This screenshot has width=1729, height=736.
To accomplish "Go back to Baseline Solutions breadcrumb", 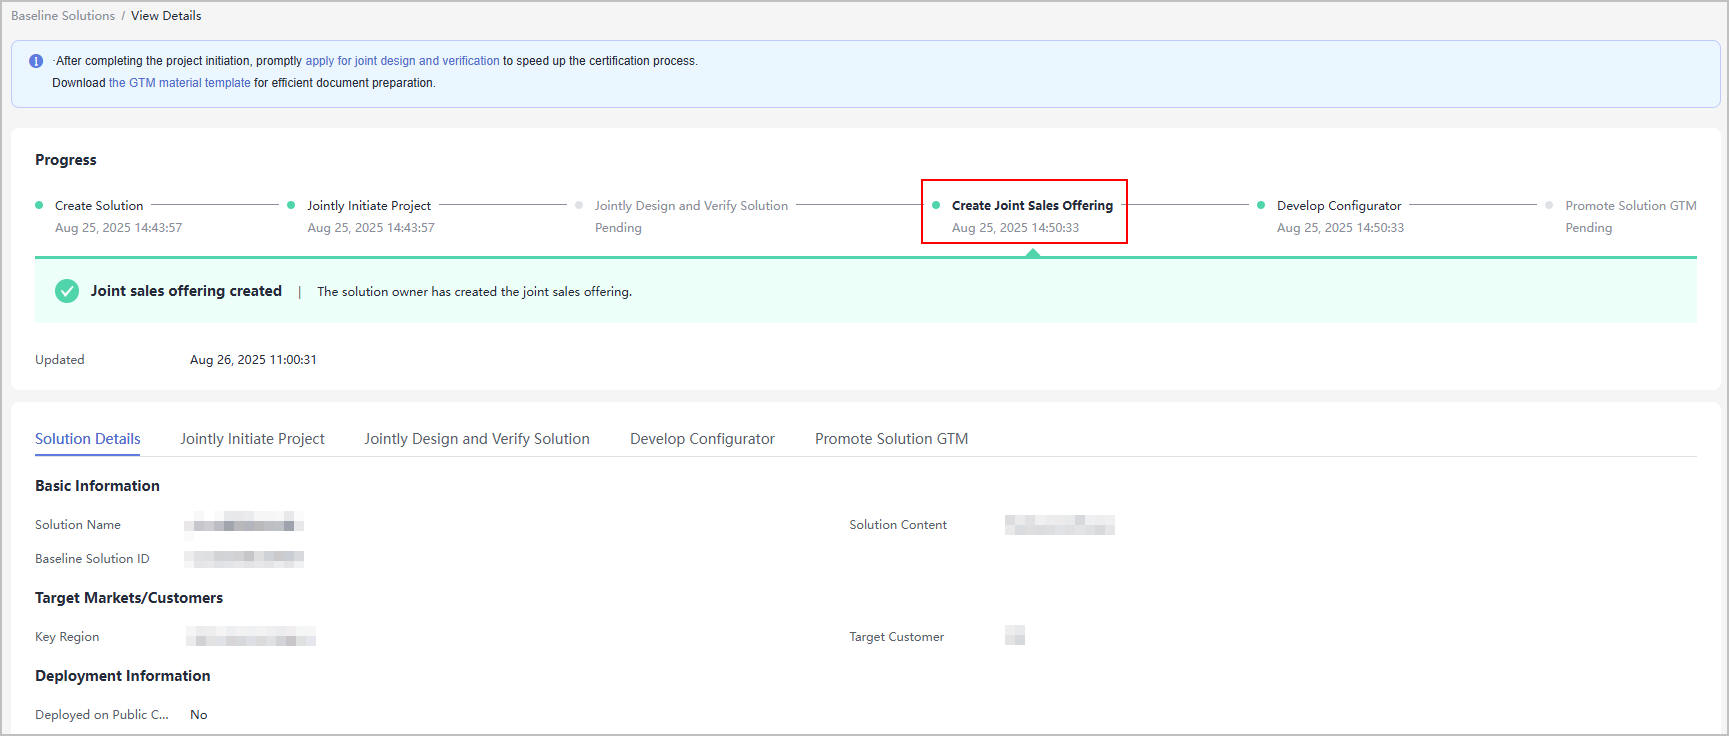I will [x=63, y=16].
